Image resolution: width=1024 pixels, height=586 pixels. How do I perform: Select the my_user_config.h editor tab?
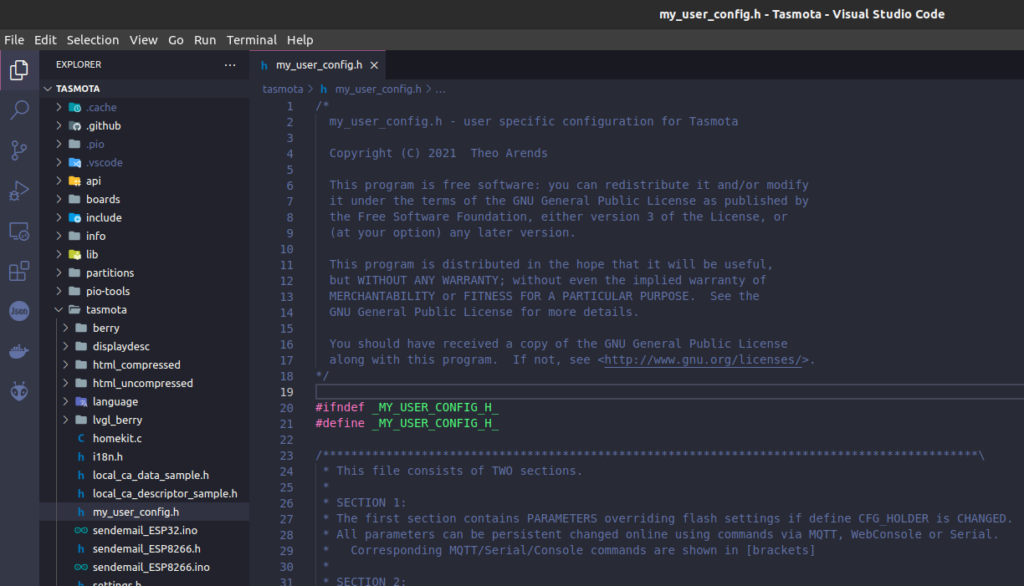pyautogui.click(x=319, y=65)
